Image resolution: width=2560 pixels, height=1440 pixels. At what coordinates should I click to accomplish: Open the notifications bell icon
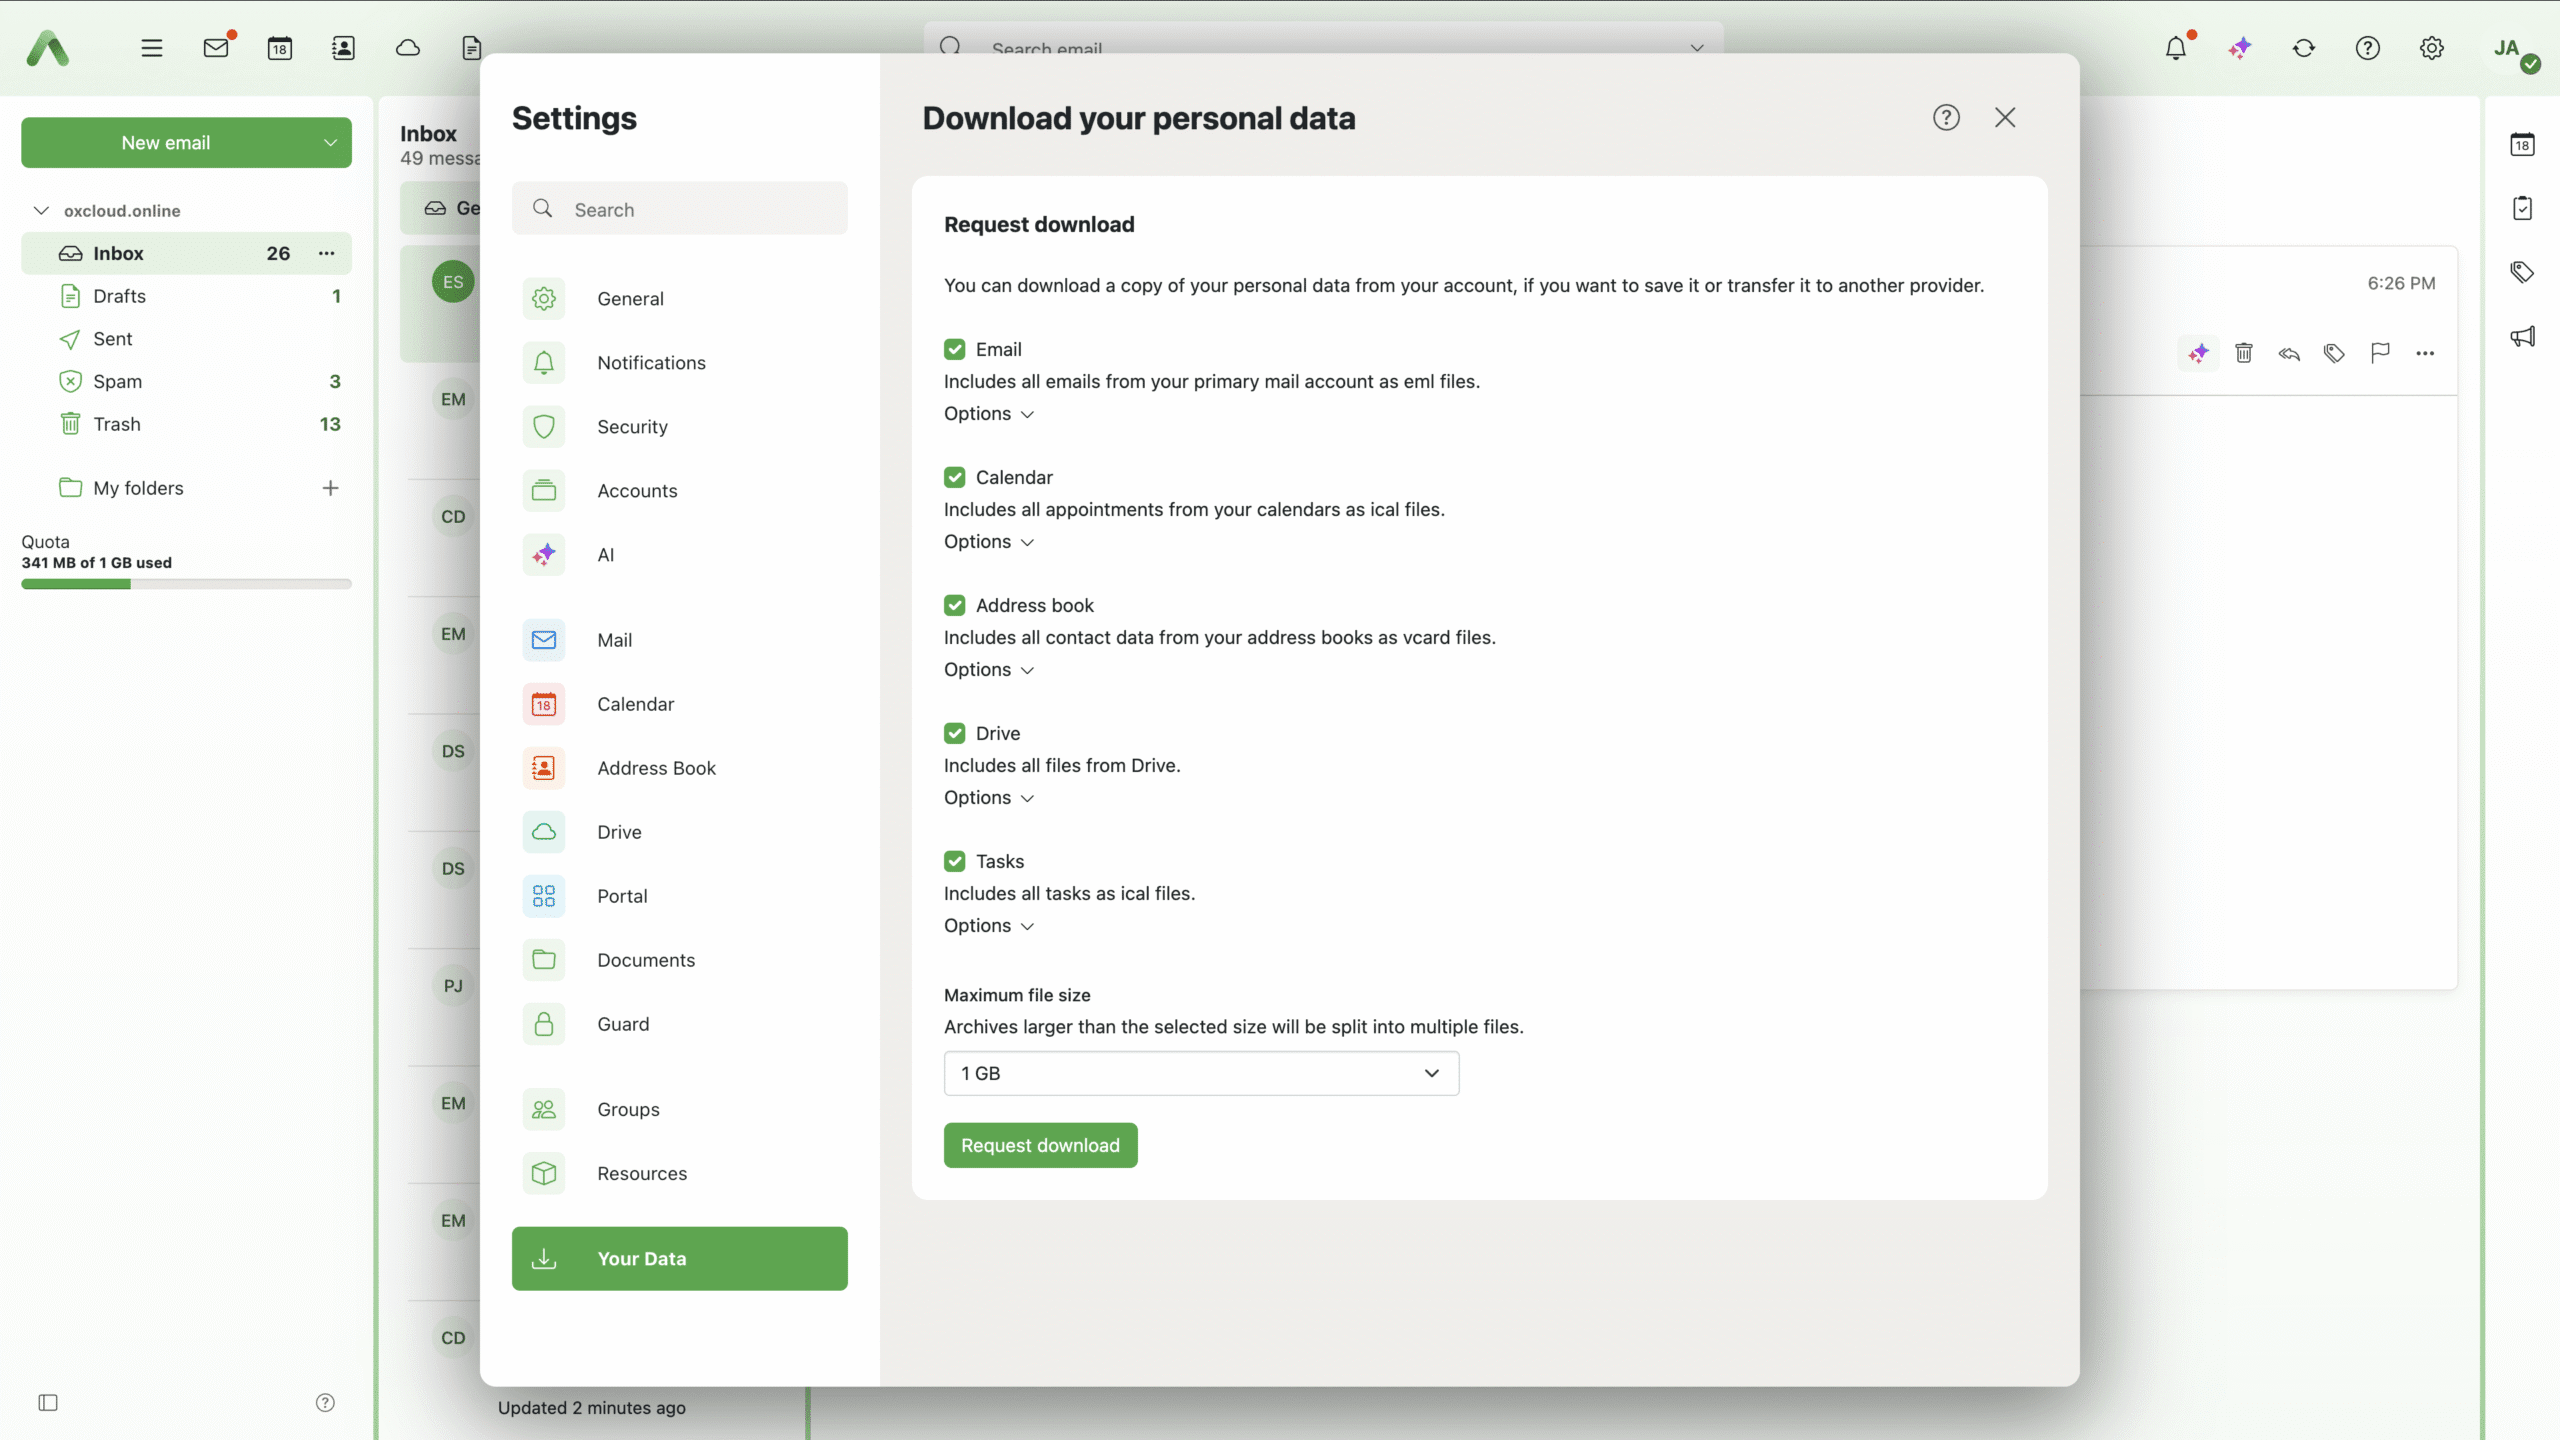click(2175, 48)
